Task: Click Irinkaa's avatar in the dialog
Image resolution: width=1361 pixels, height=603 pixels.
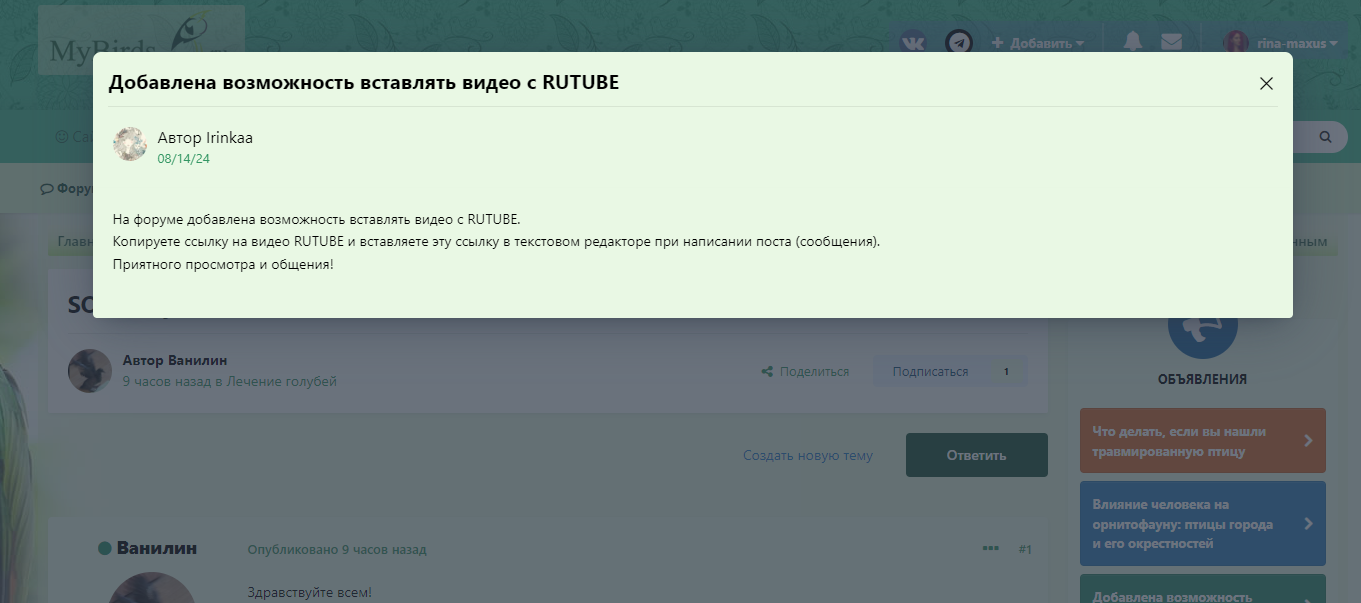Action: [130, 144]
